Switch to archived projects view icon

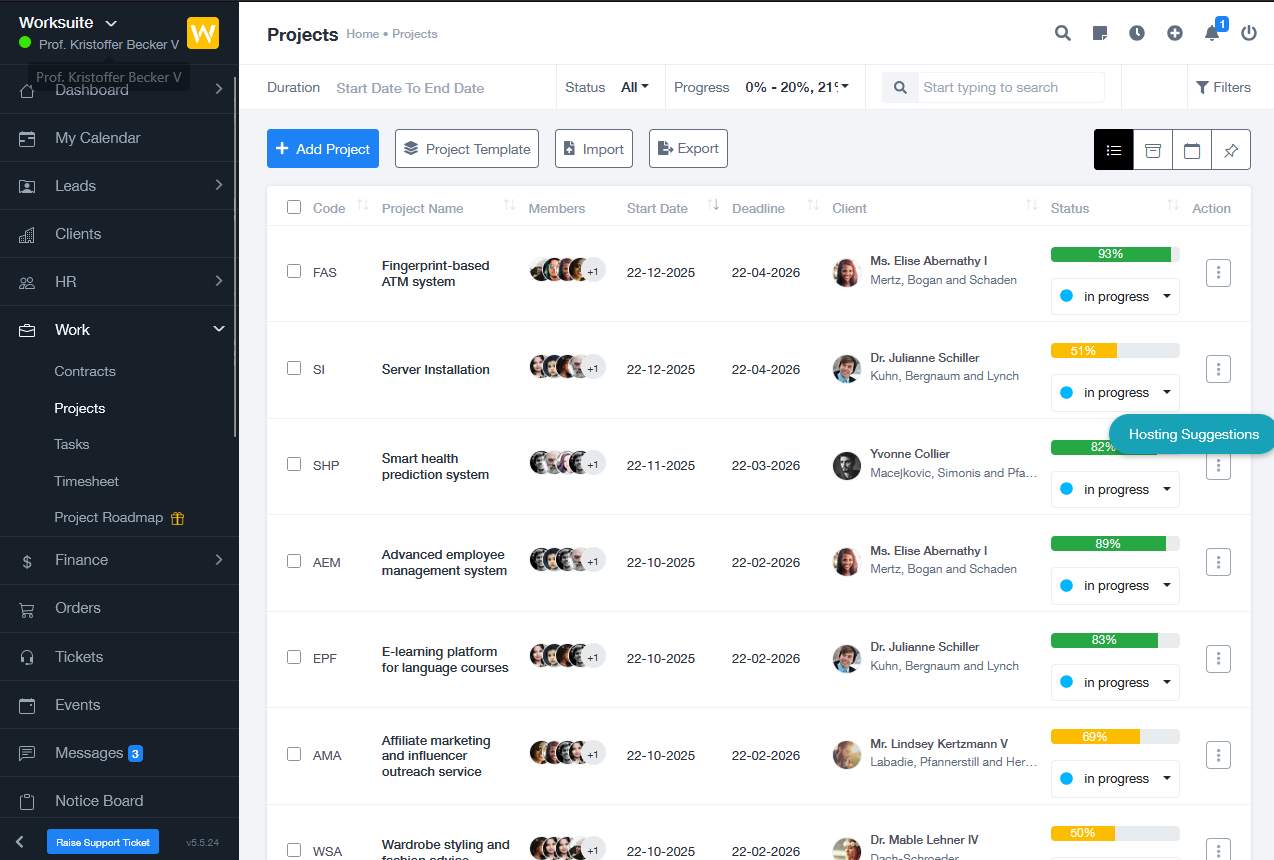[x=1153, y=150]
